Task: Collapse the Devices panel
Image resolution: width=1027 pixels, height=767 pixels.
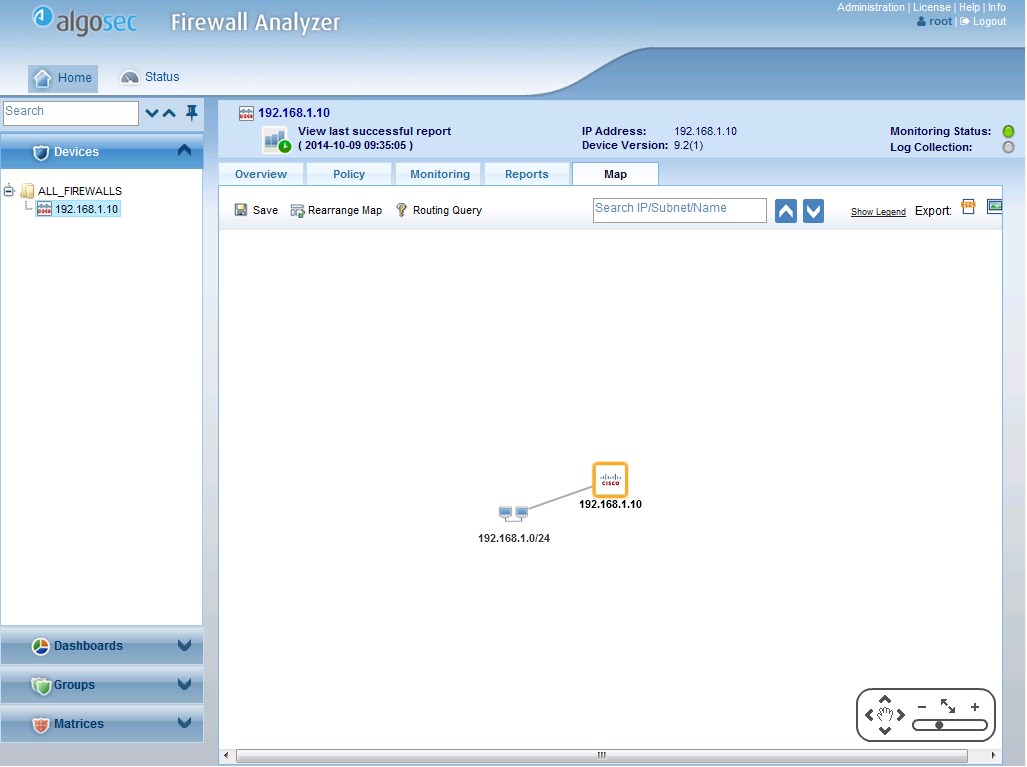Action: [x=185, y=151]
